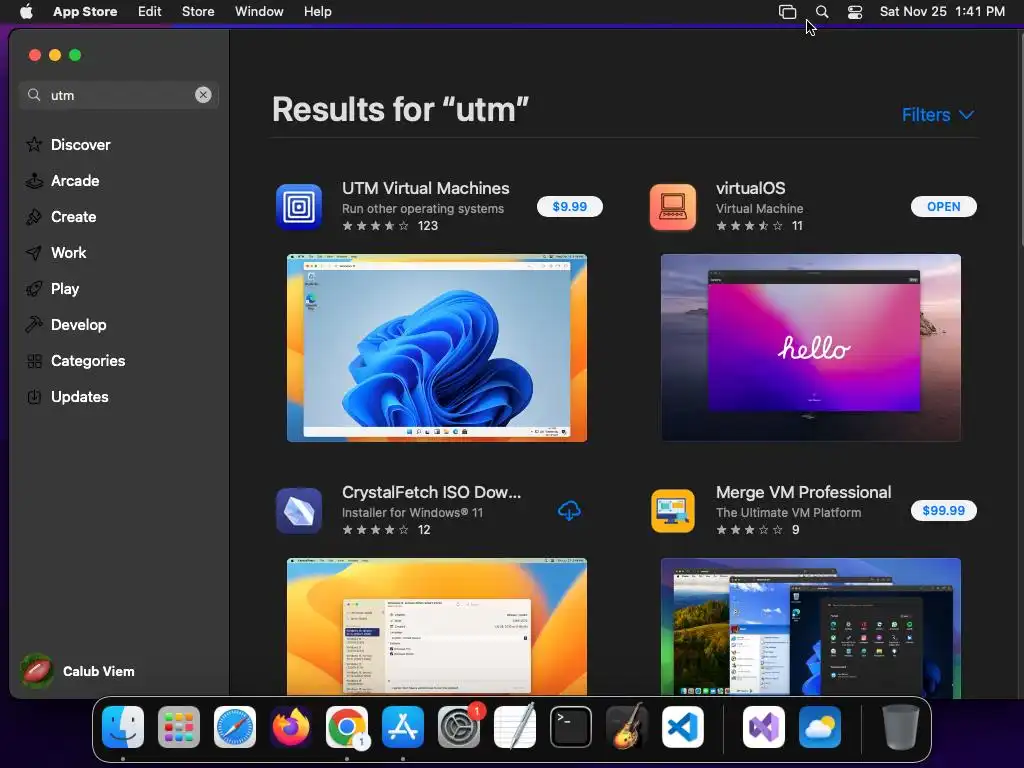Image resolution: width=1024 pixels, height=768 pixels.
Task: Open the Apple menu
Action: [x=26, y=12]
